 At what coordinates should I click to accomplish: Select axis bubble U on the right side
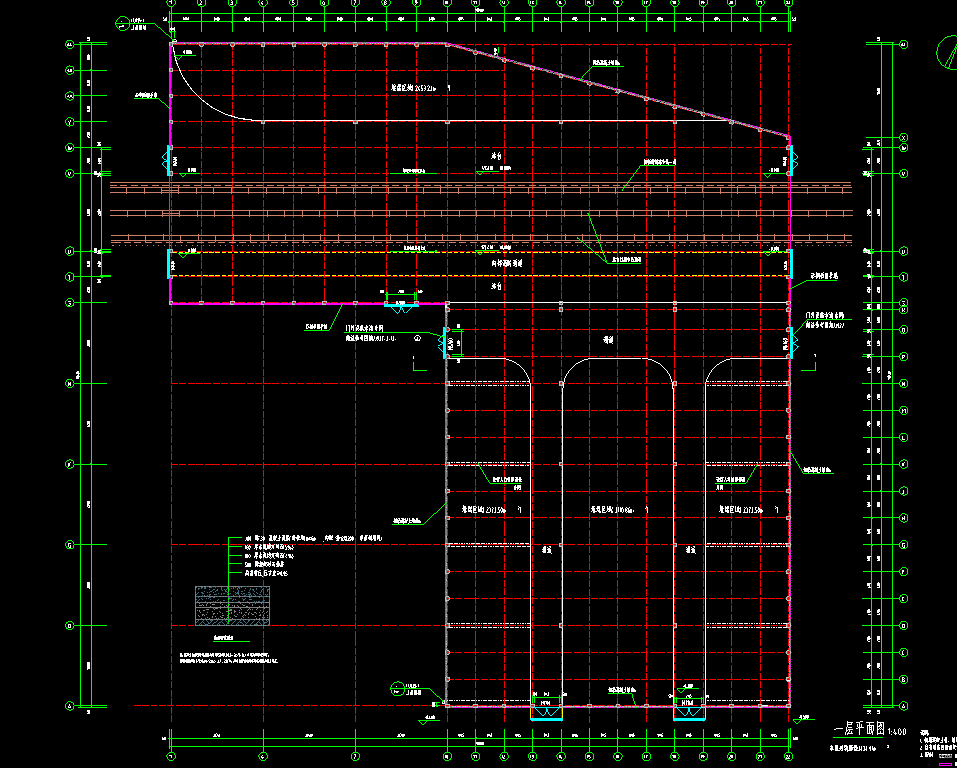coord(904,251)
